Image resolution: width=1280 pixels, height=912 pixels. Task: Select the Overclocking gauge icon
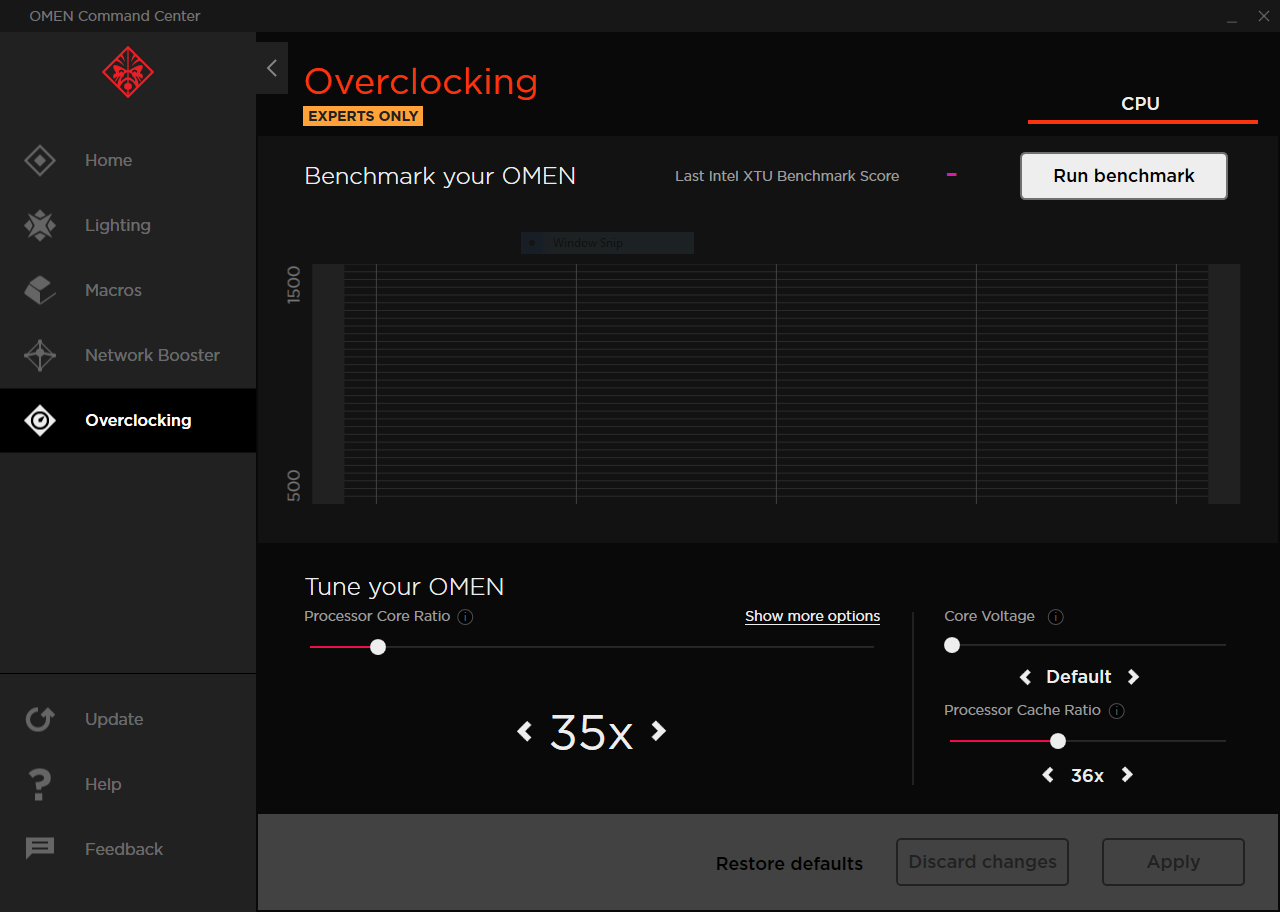(x=40, y=420)
